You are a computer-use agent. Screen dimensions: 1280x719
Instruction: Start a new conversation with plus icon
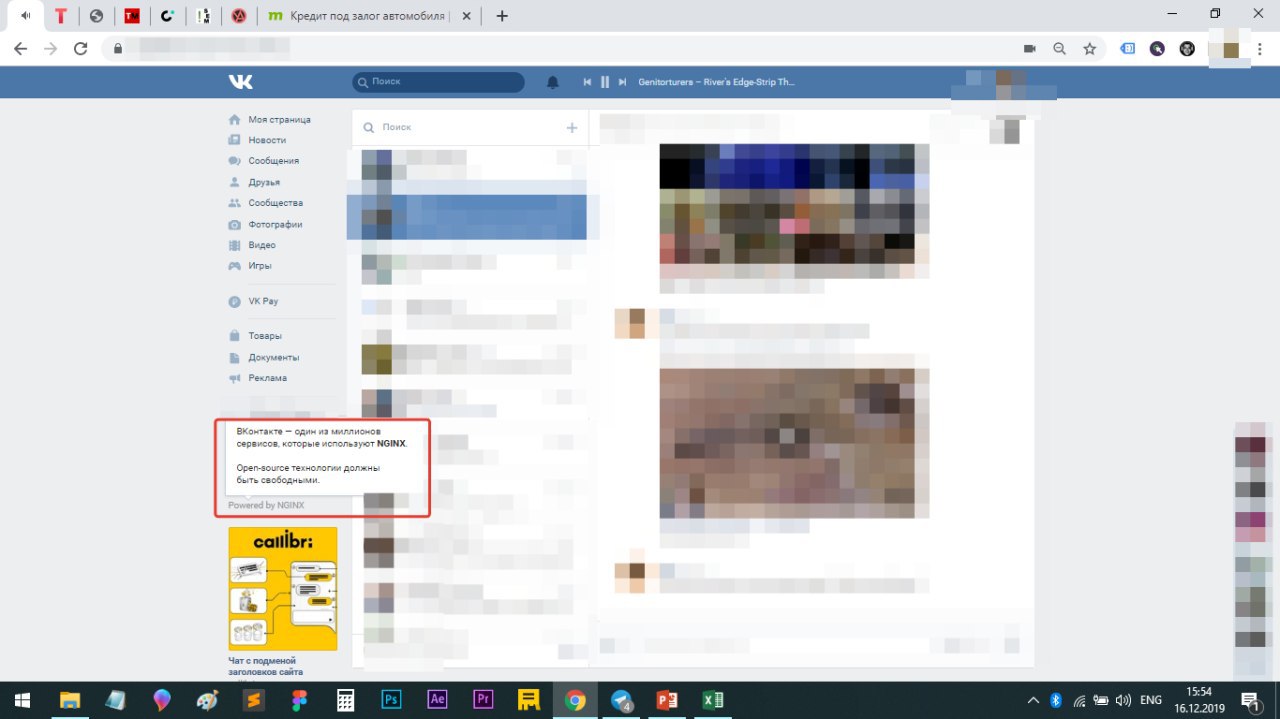tap(572, 127)
